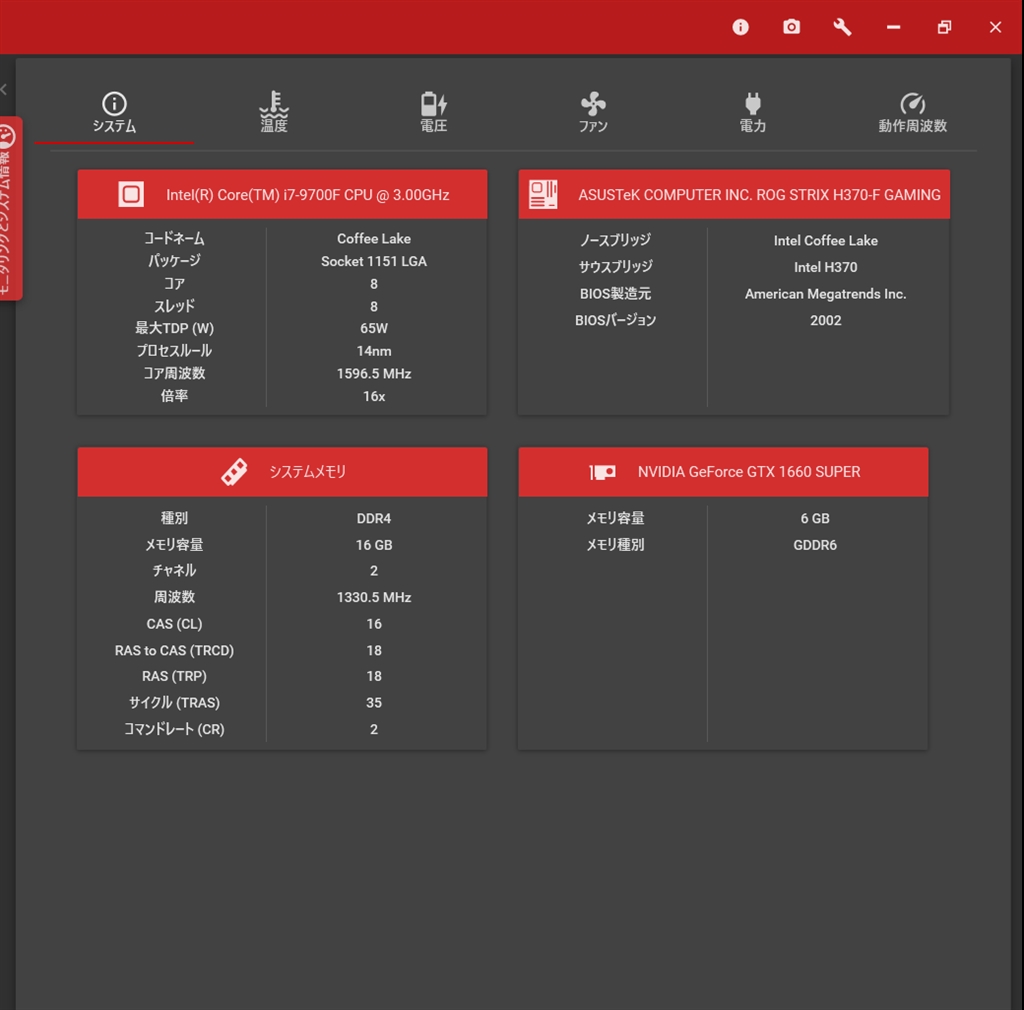
Task: Click the Socket 1151 LGA value
Action: tap(374, 261)
